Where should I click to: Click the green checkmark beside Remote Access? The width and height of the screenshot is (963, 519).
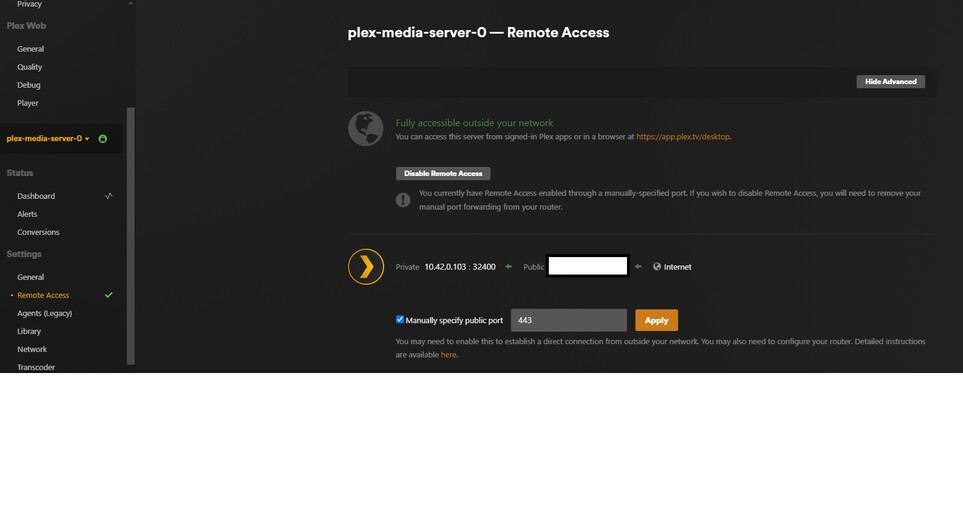(x=109, y=295)
